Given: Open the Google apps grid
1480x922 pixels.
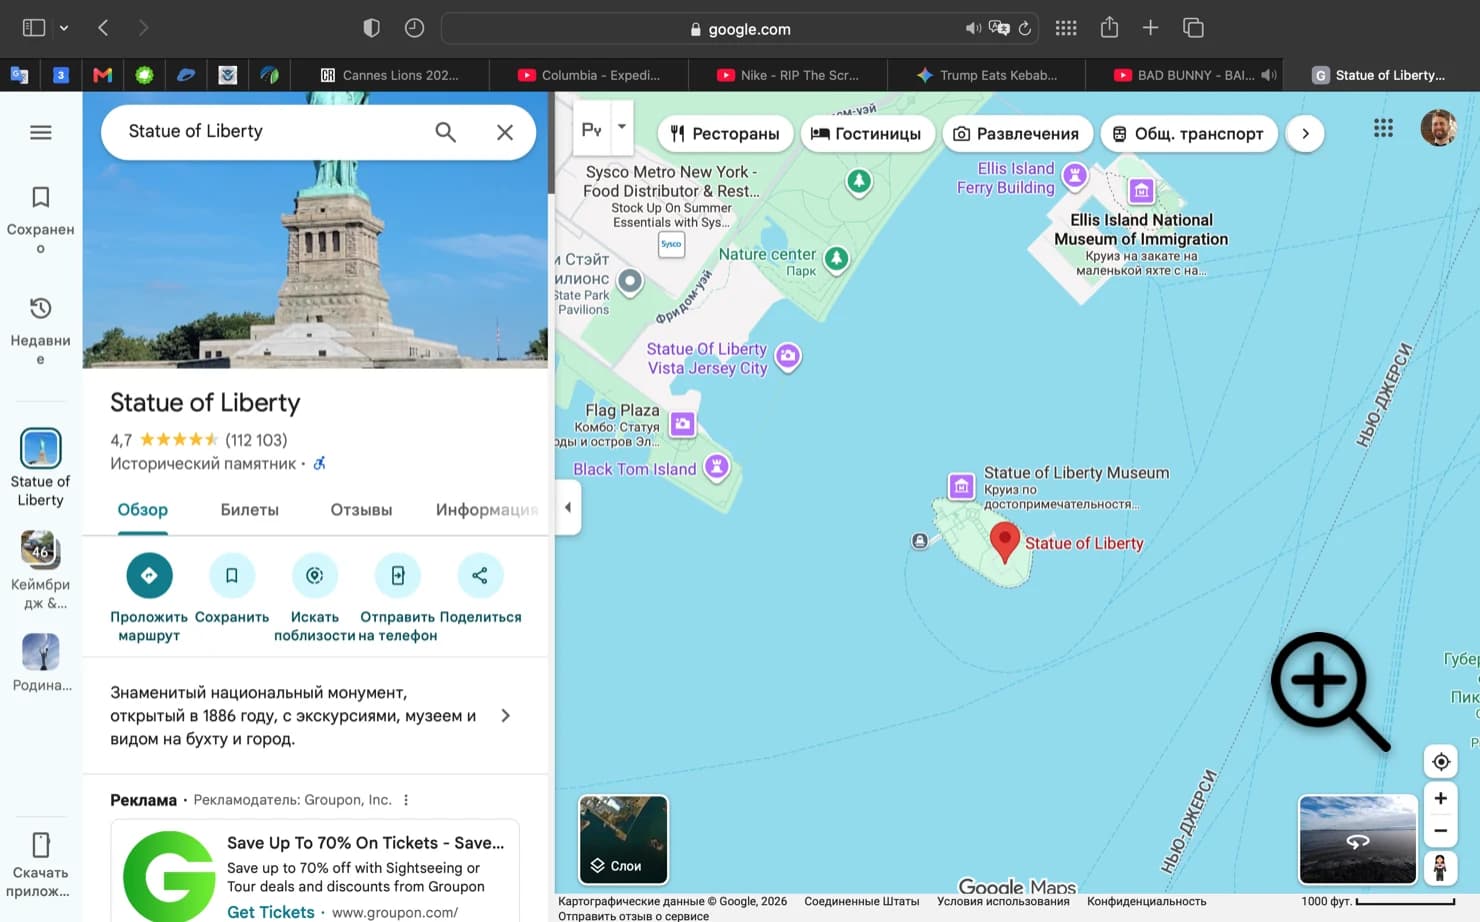Looking at the screenshot, I should point(1383,128).
